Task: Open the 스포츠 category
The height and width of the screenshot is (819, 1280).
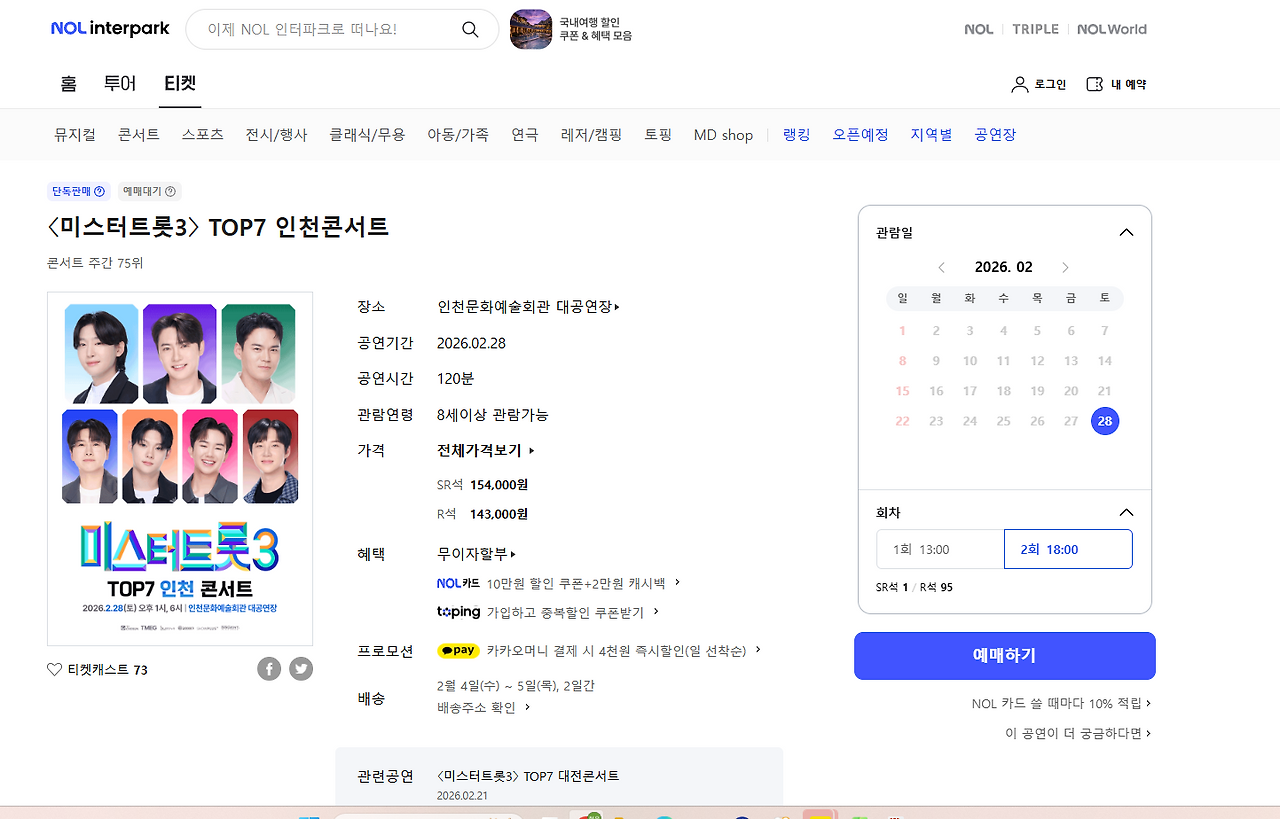Action: tap(203, 134)
